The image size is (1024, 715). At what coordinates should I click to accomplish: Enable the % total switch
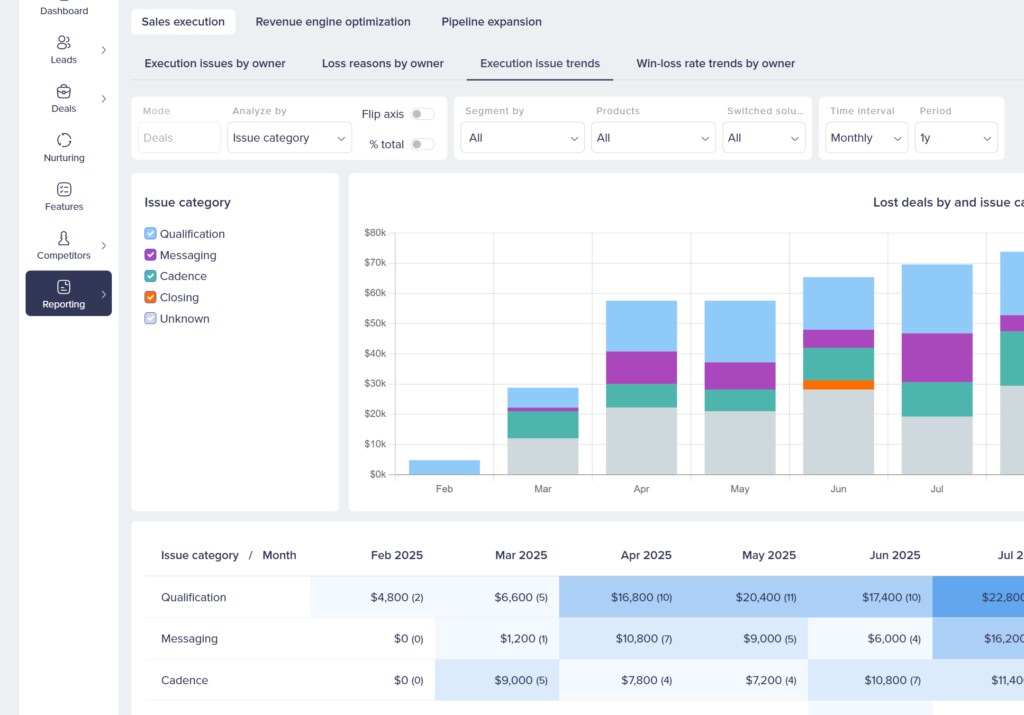click(x=422, y=144)
